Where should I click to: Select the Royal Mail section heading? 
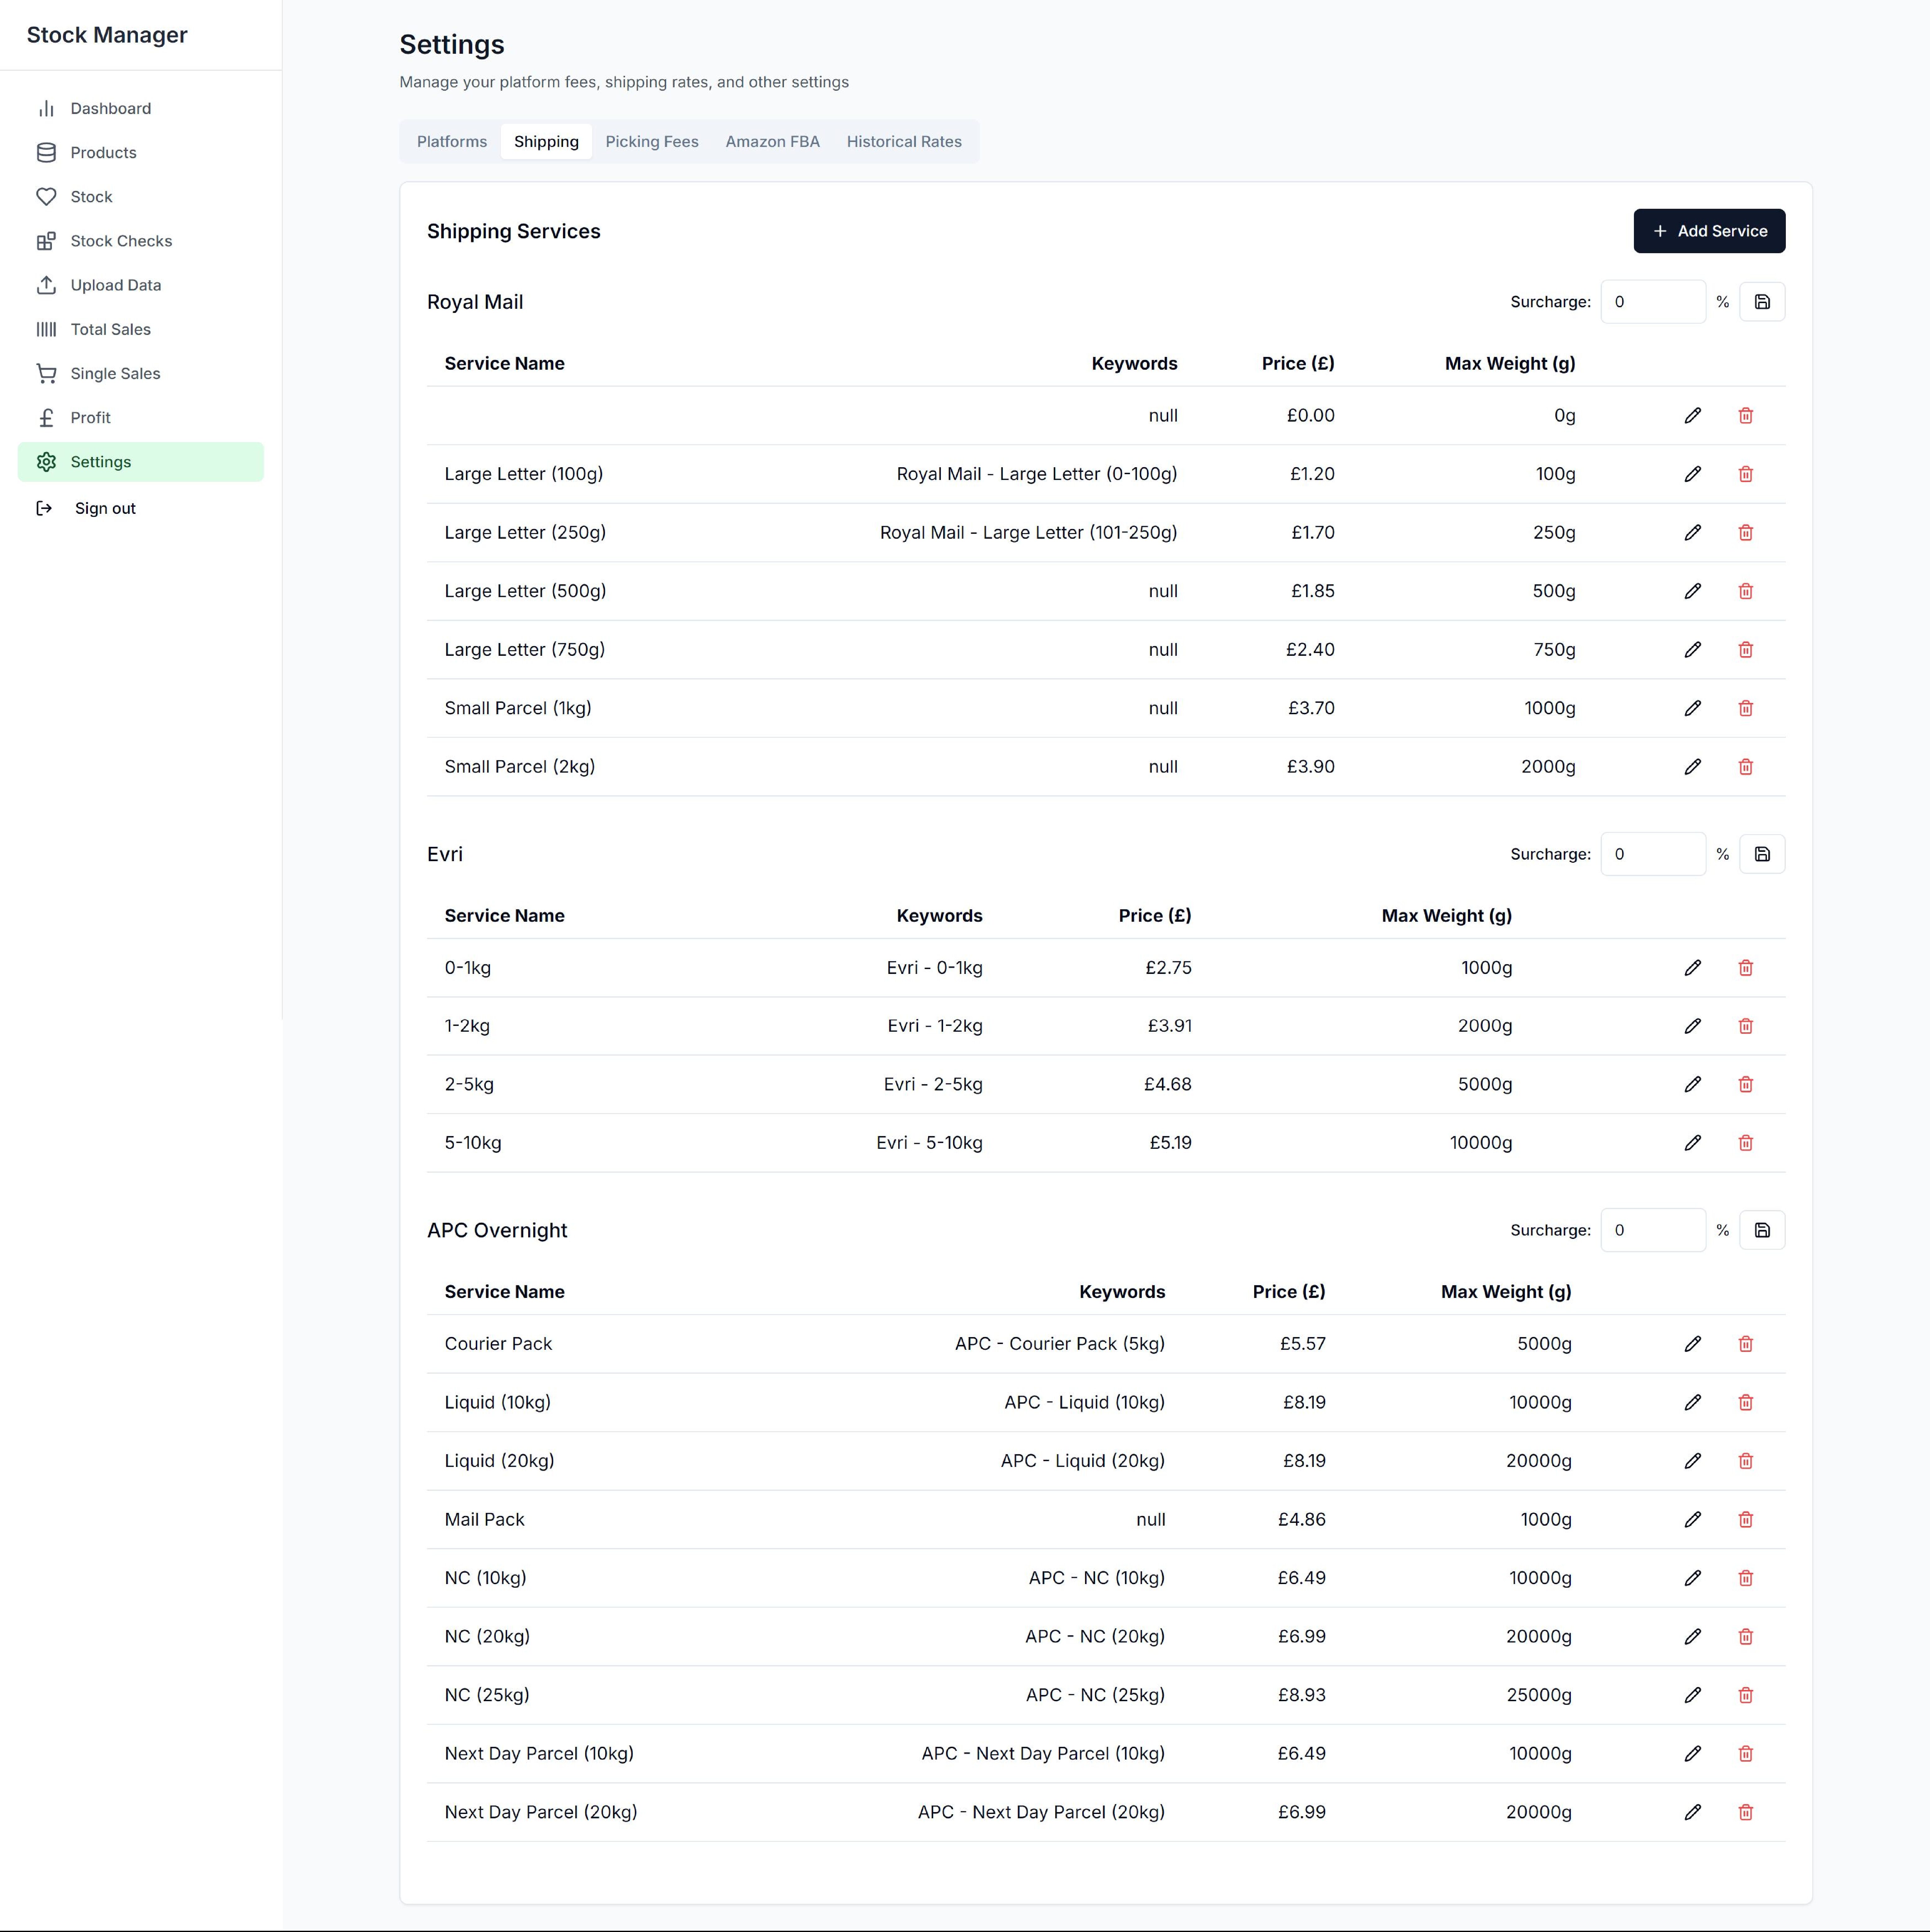[475, 302]
